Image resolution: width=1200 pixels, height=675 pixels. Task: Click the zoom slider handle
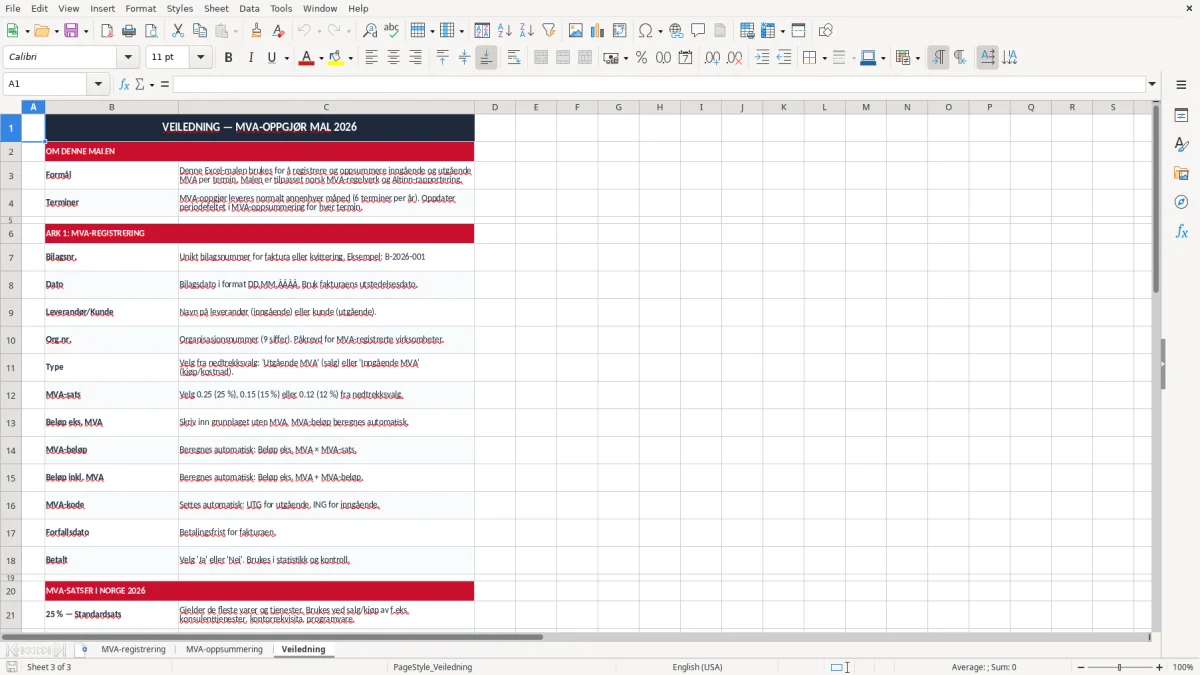pyautogui.click(x=1119, y=667)
